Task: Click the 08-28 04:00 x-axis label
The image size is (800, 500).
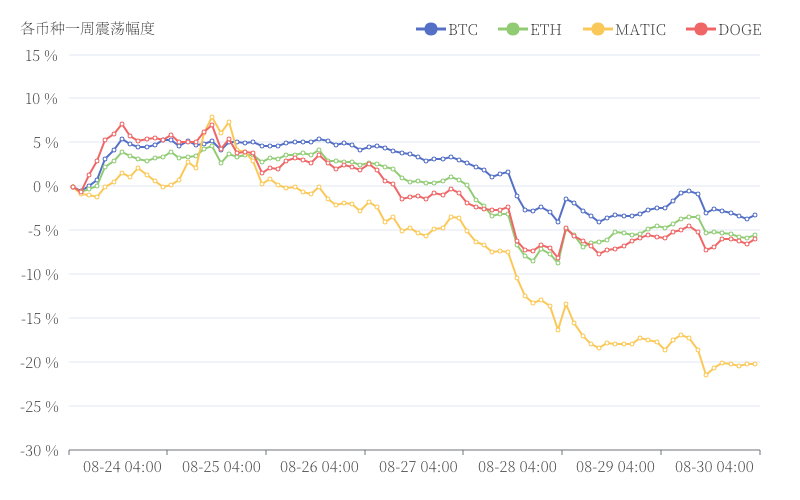Action: point(517,467)
